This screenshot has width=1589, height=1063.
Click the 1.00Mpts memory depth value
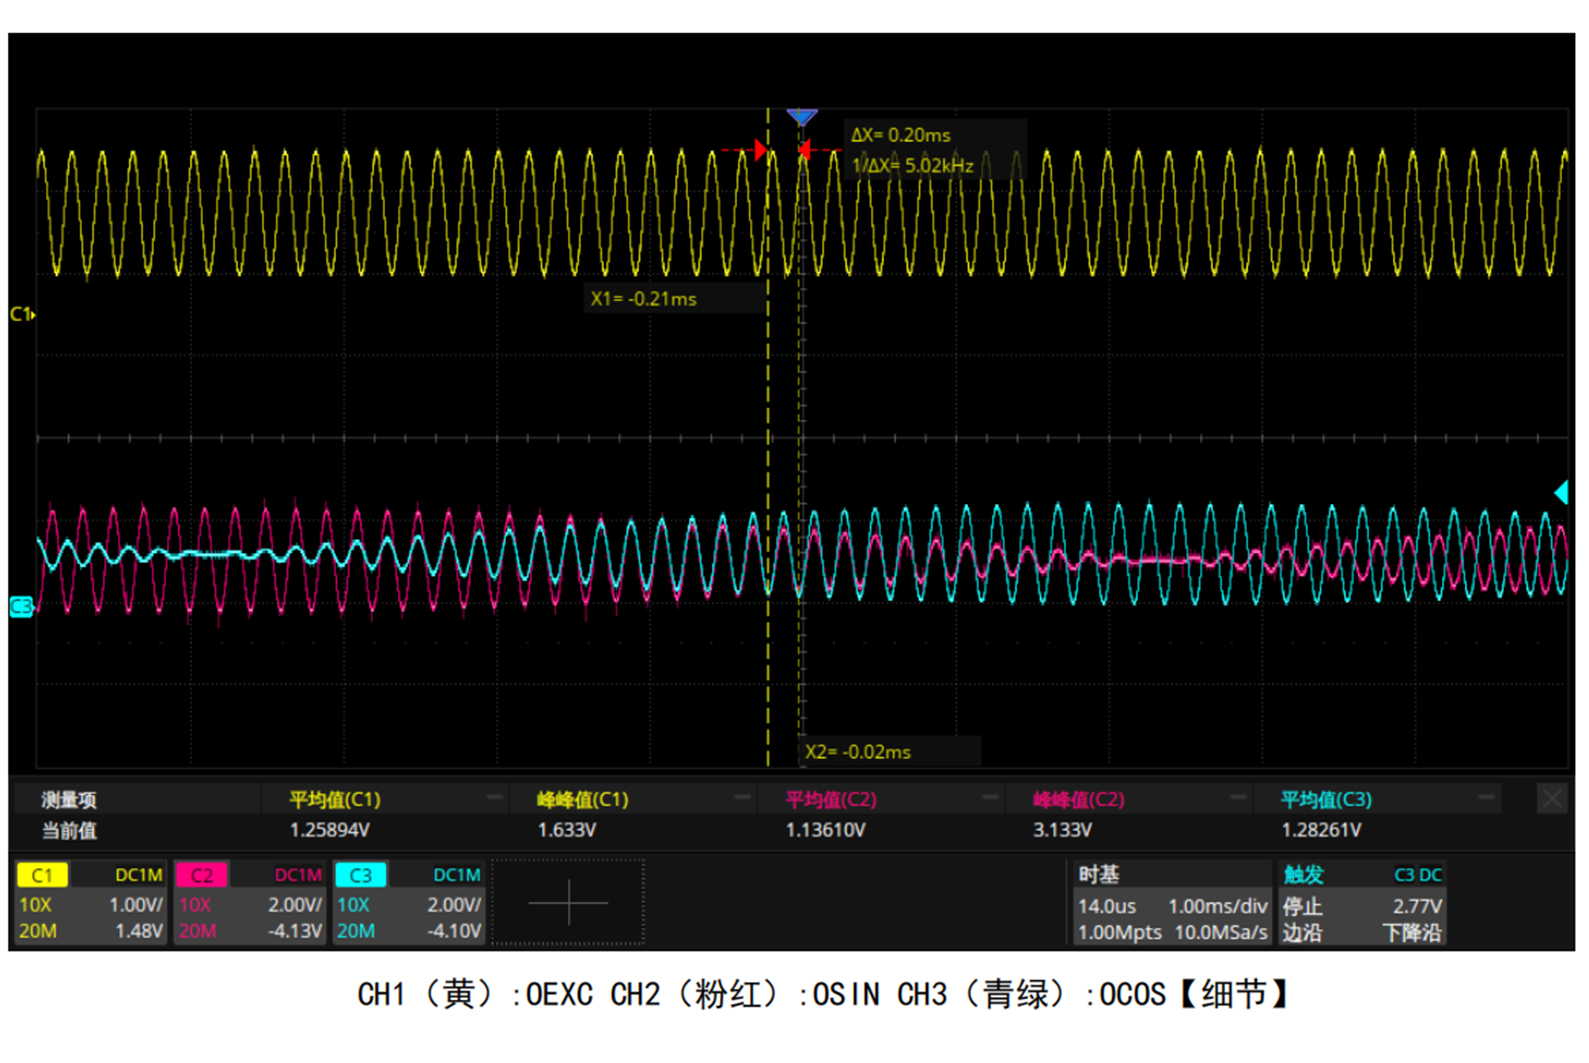point(1119,932)
